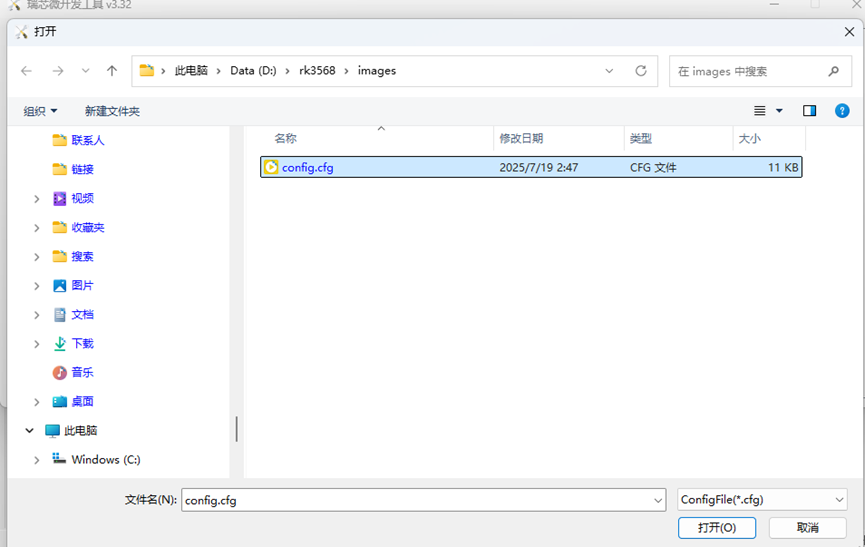
Task: Select 音乐 in the navigation tree
Action: [82, 373]
